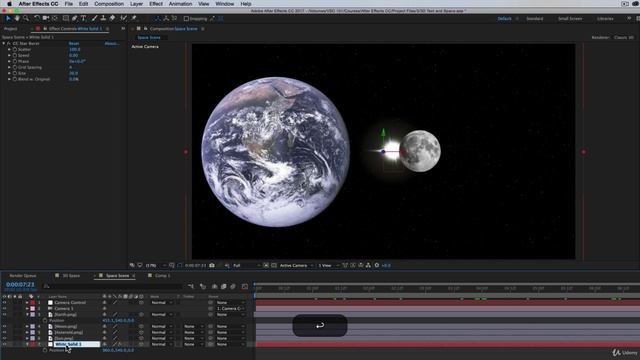Select the Rectangle shape tool
Screen dimensions: 640x360
[x=65, y=18]
